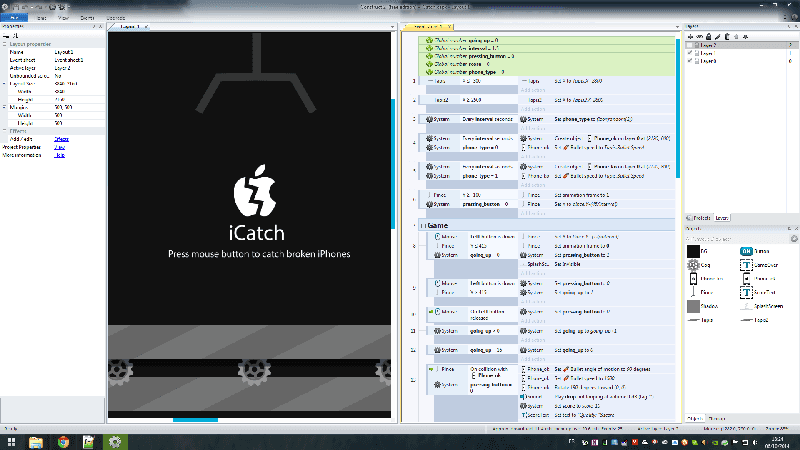The height and width of the screenshot is (450, 800).
Task: Click the Add layer icon in Layers toolbar
Action: pos(691,37)
